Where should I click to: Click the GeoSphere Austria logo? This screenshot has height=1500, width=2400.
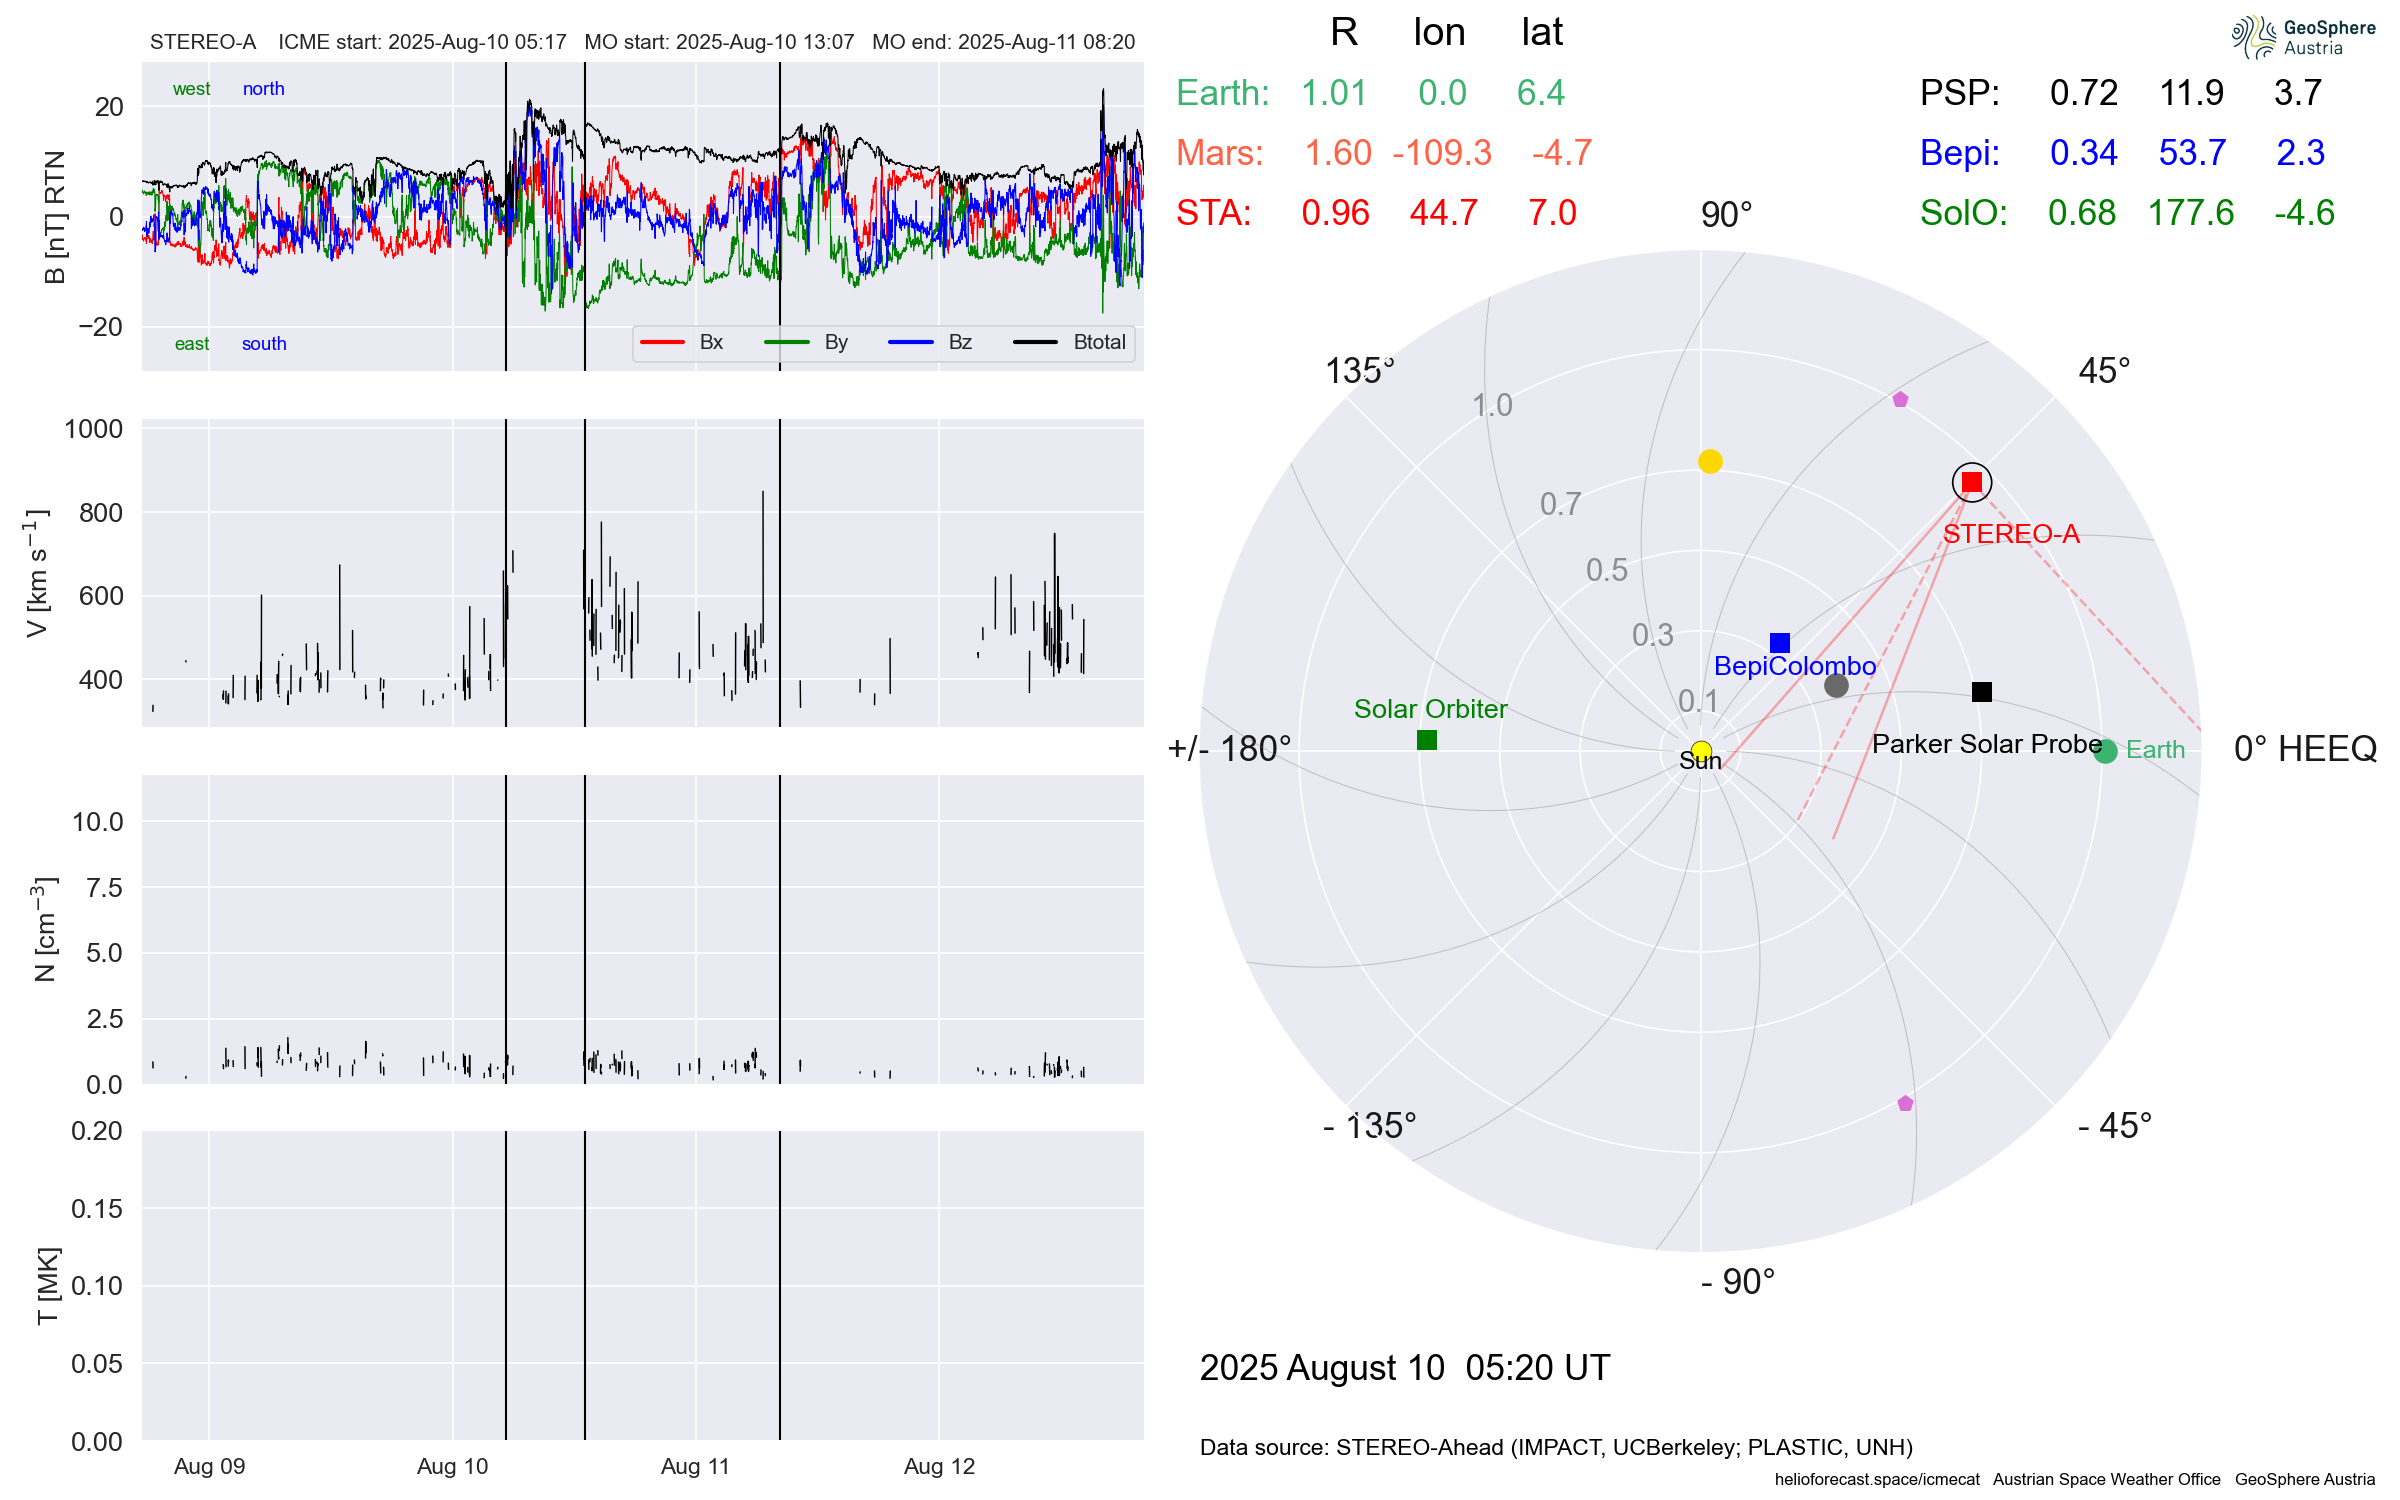[2303, 37]
